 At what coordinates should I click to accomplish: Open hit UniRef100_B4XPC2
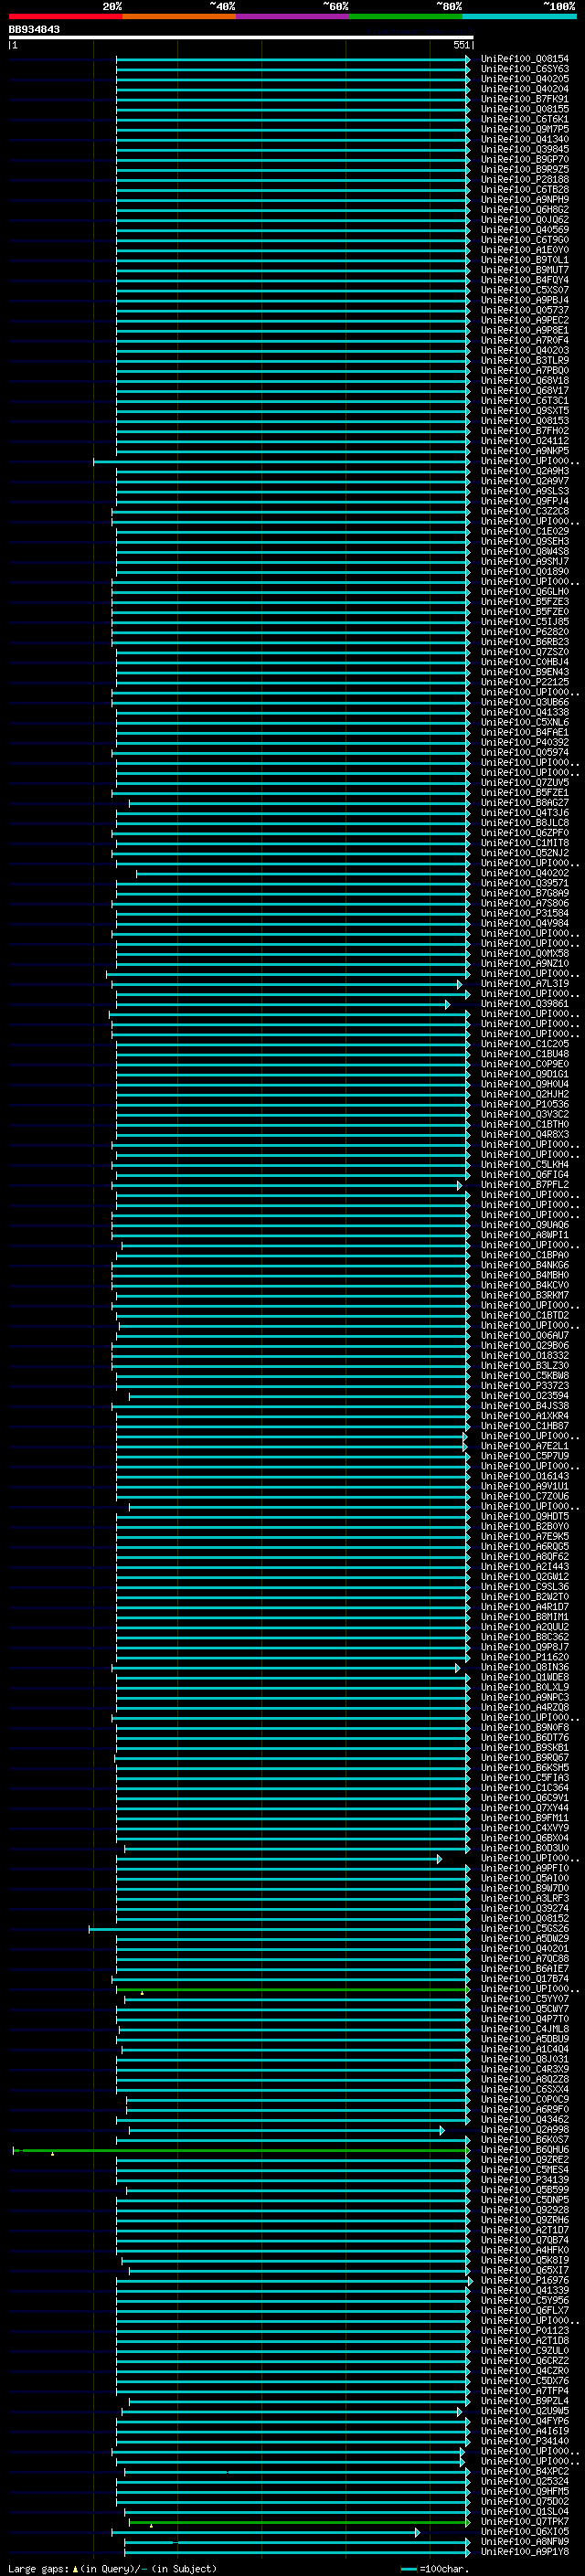[x=524, y=2471]
